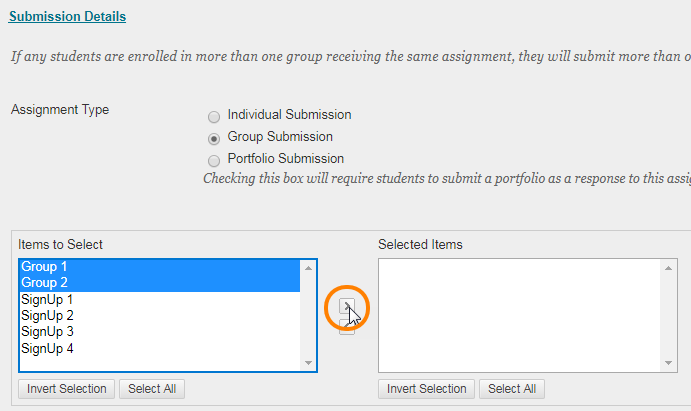
Task: Click Select All under Items to Select
Action: click(x=152, y=389)
